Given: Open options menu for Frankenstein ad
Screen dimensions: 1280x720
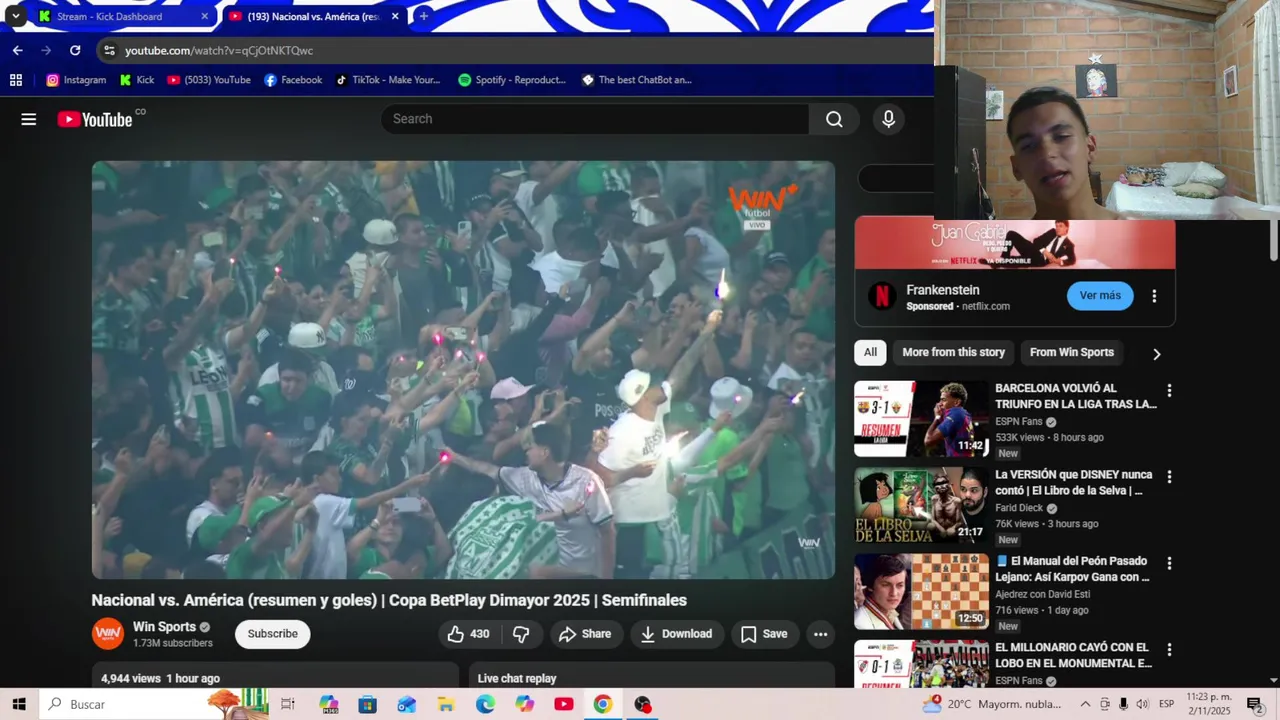Looking at the screenshot, I should pos(1154,296).
